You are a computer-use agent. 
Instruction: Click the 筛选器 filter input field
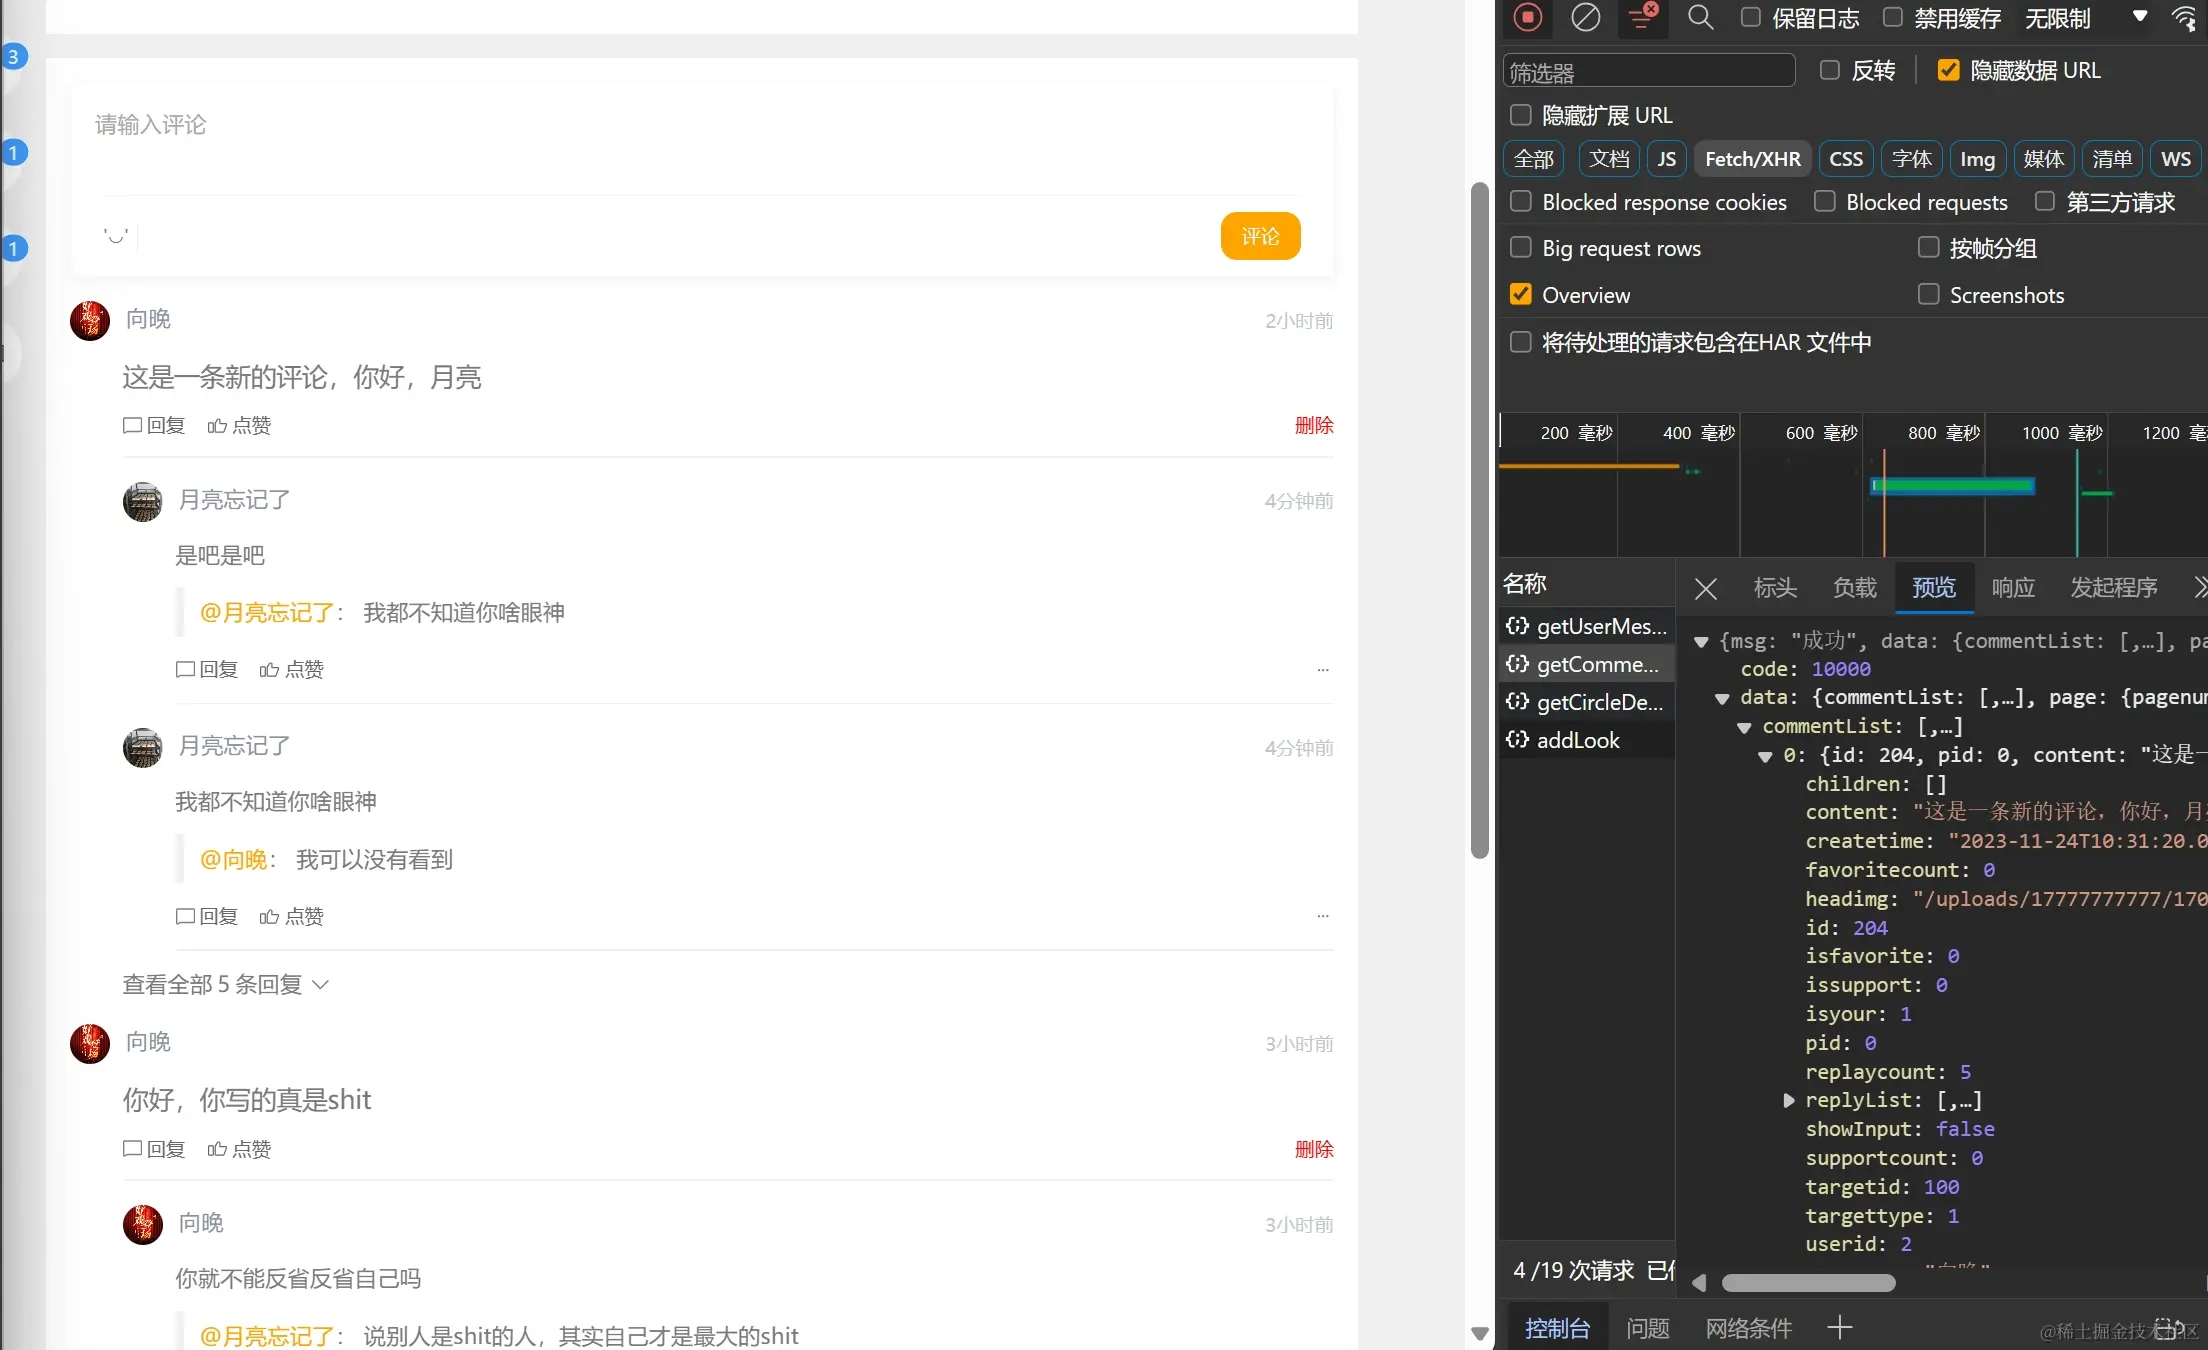(1648, 71)
